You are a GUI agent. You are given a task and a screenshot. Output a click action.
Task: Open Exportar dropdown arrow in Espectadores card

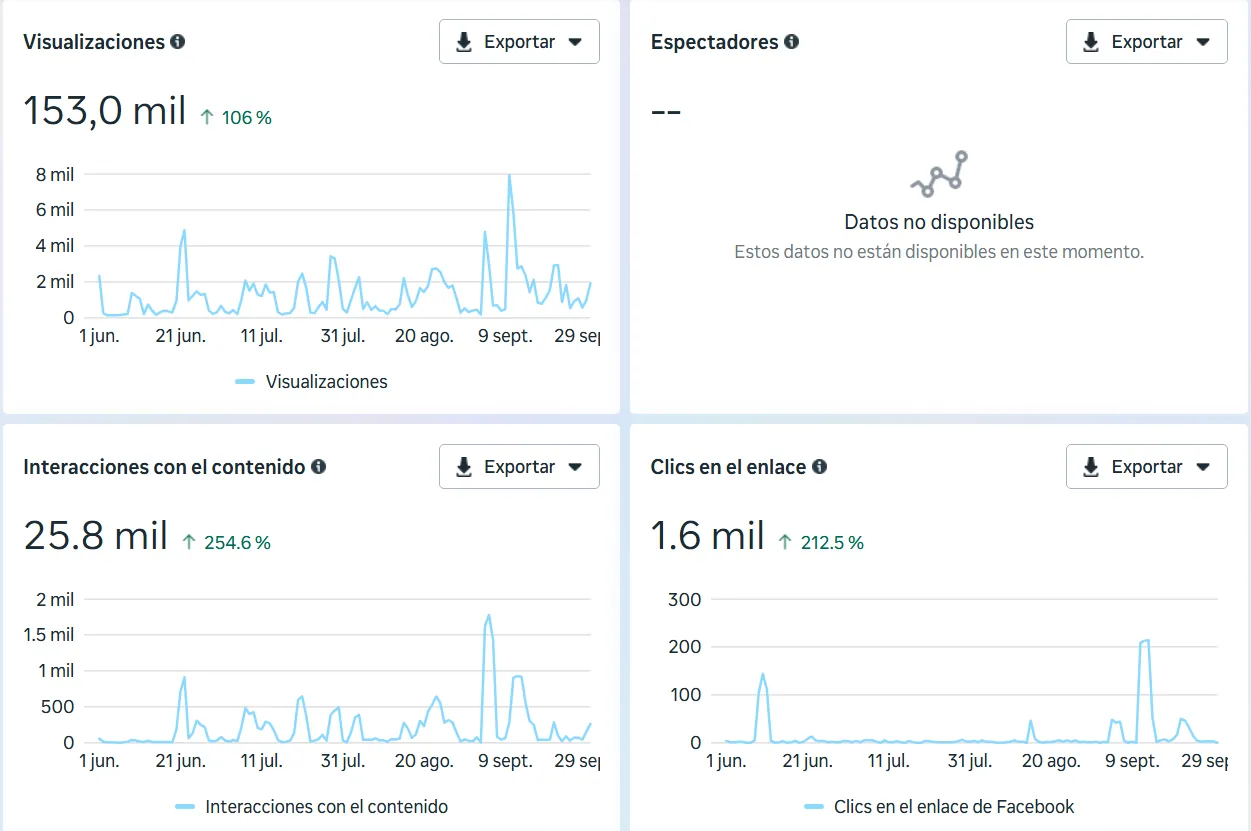(x=1203, y=42)
